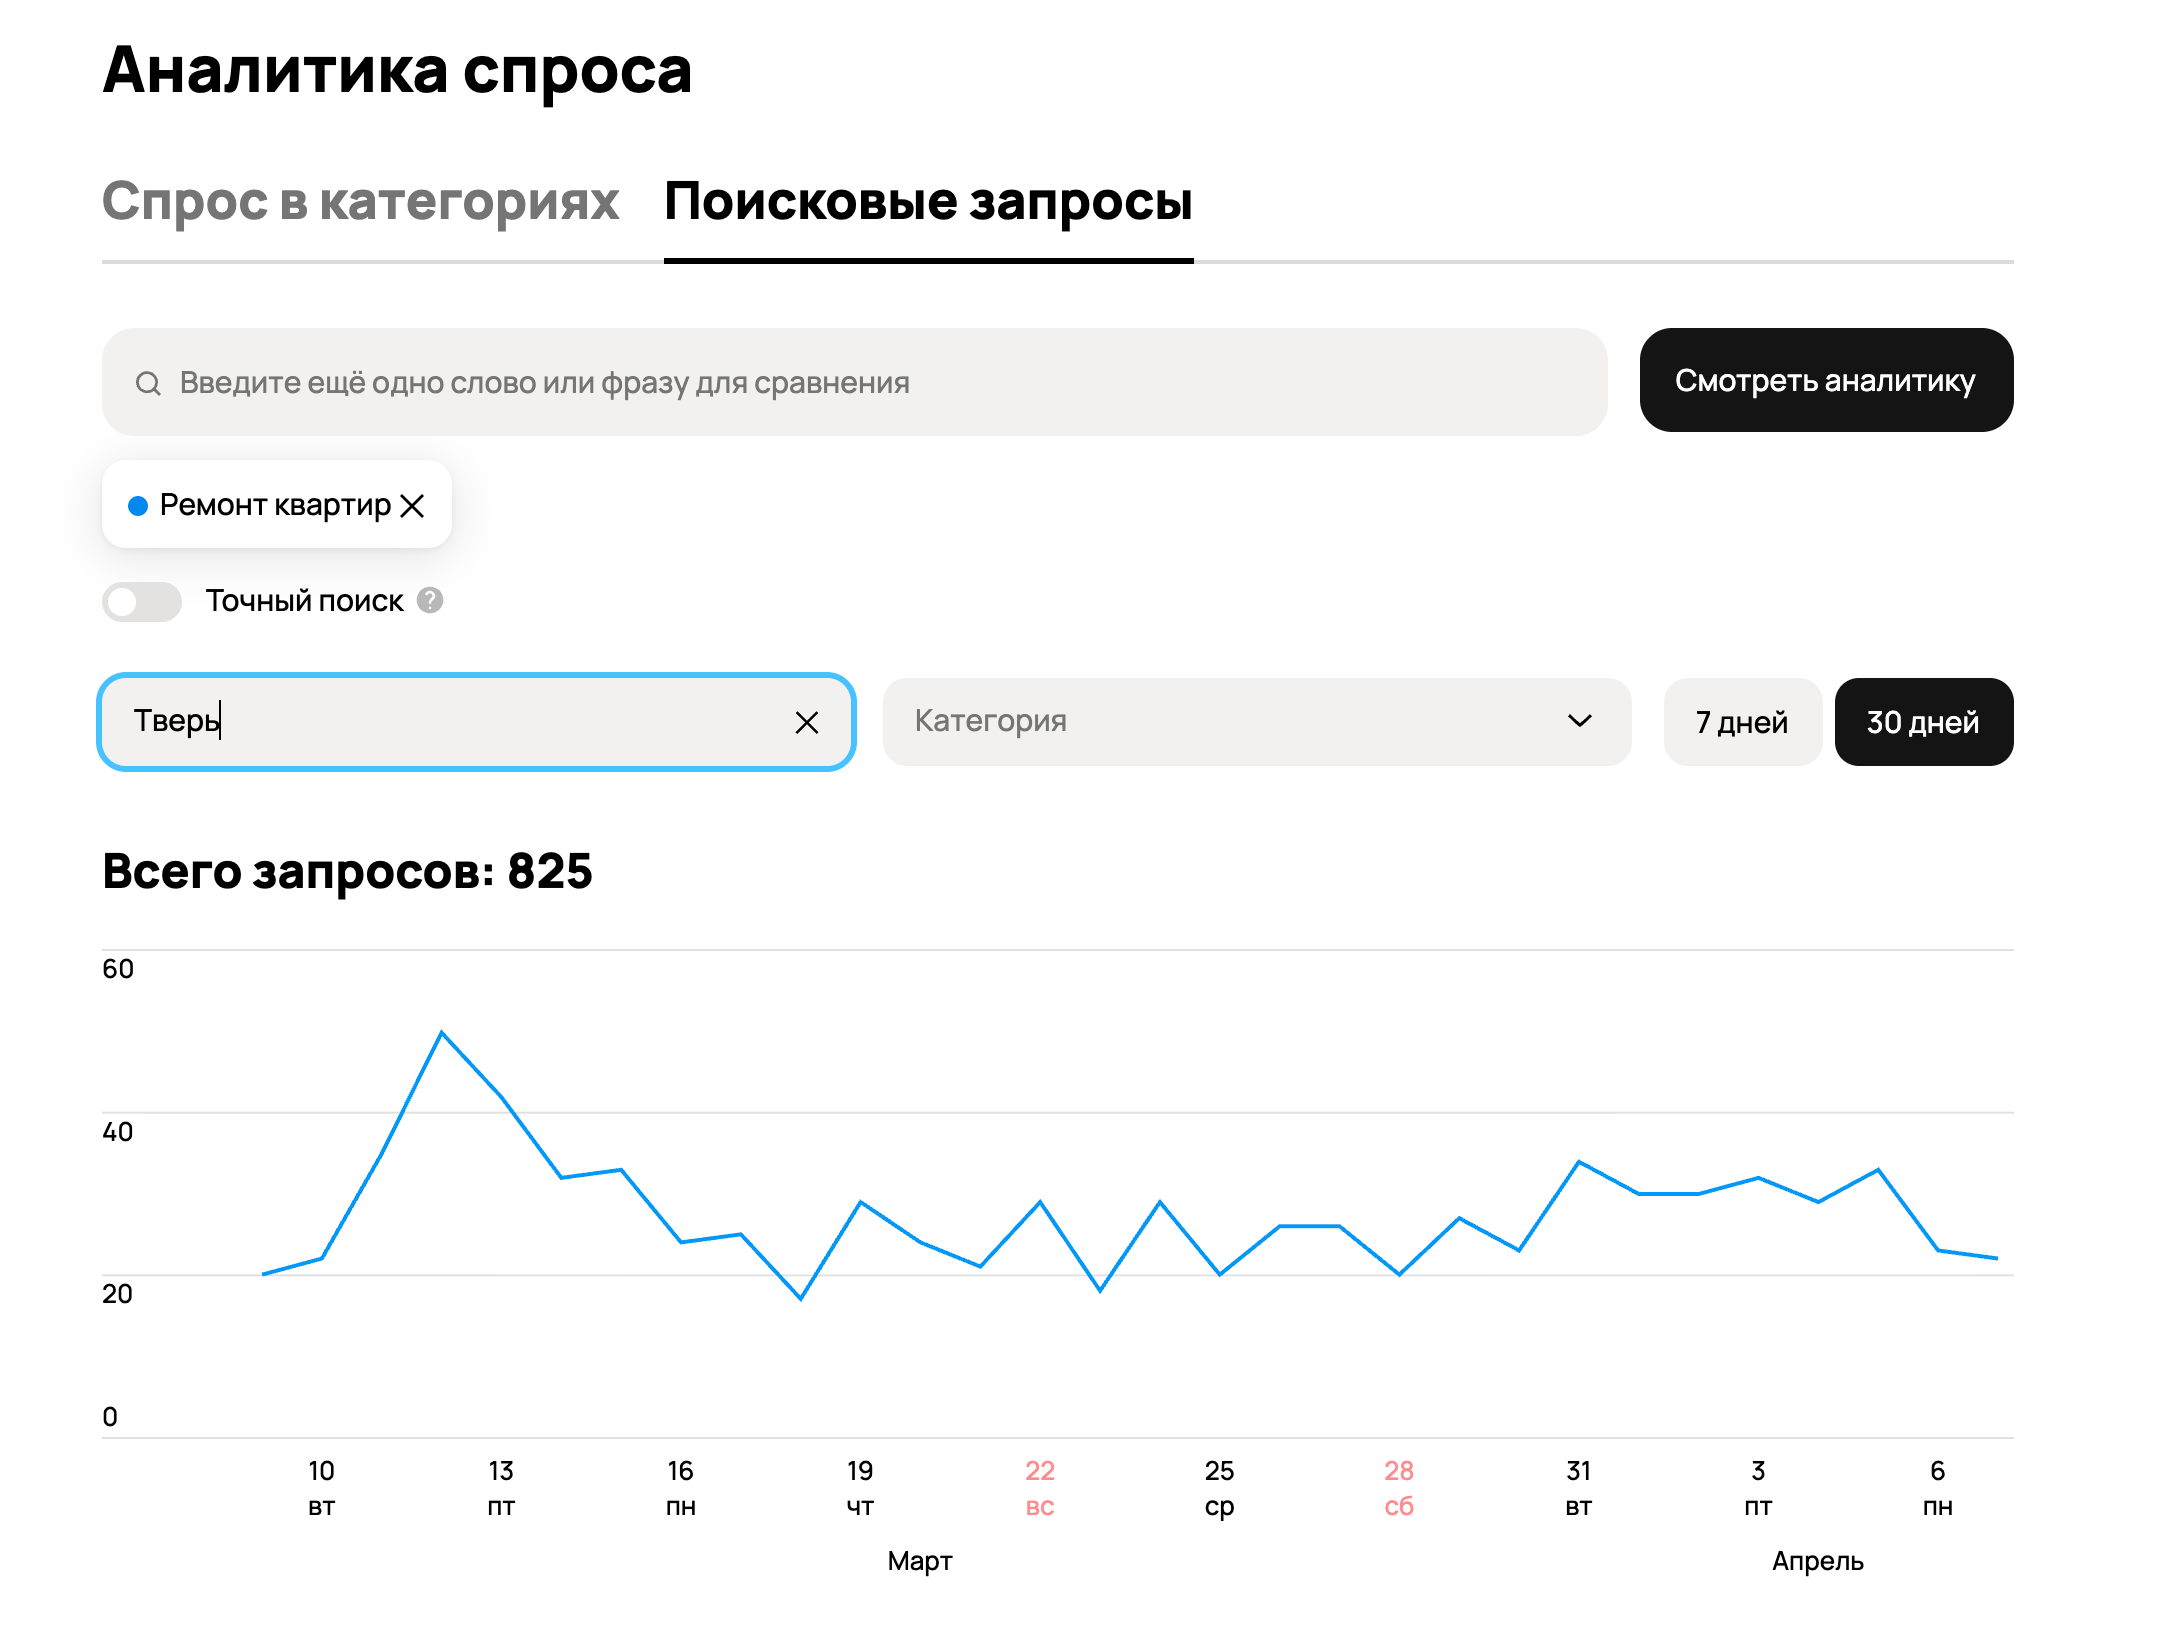The height and width of the screenshot is (1638, 2163).
Task: Click the search magnifier icon
Action: 148,383
